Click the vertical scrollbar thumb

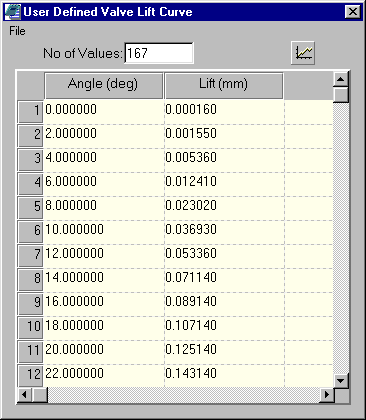point(341,95)
